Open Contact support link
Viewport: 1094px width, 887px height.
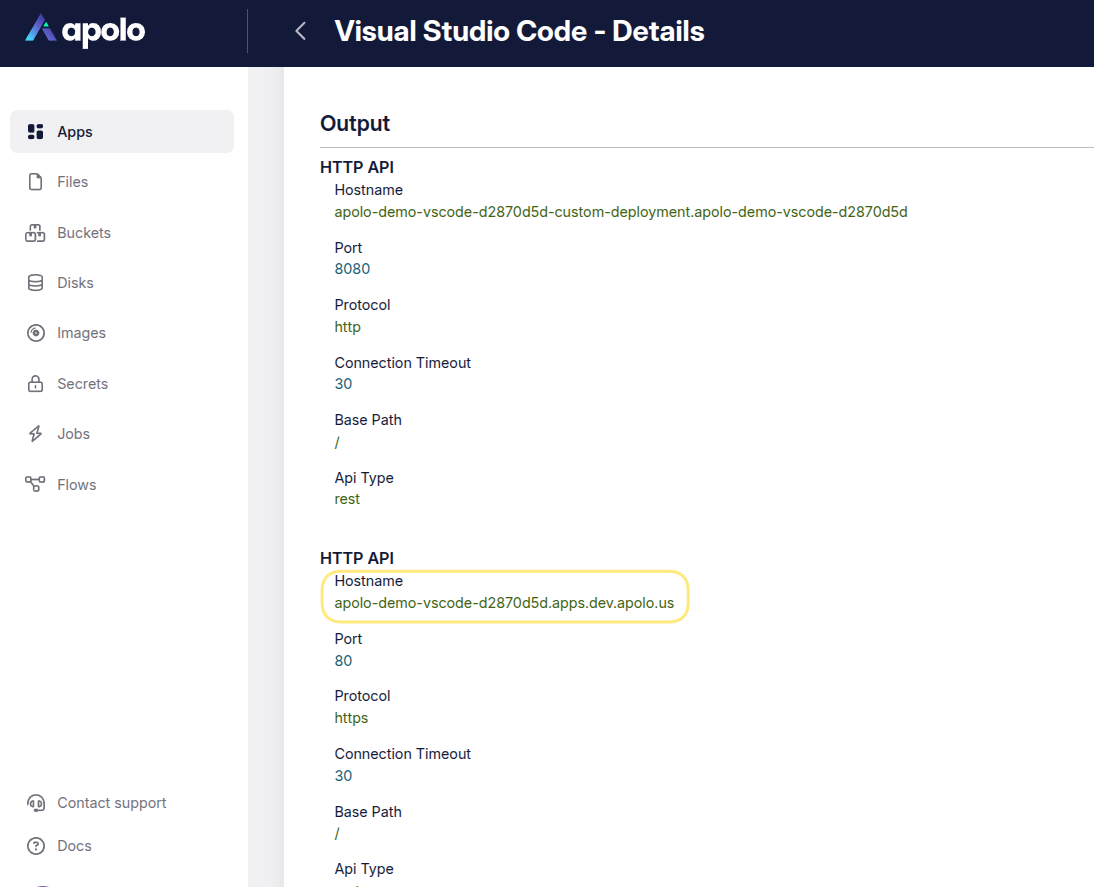tap(111, 803)
